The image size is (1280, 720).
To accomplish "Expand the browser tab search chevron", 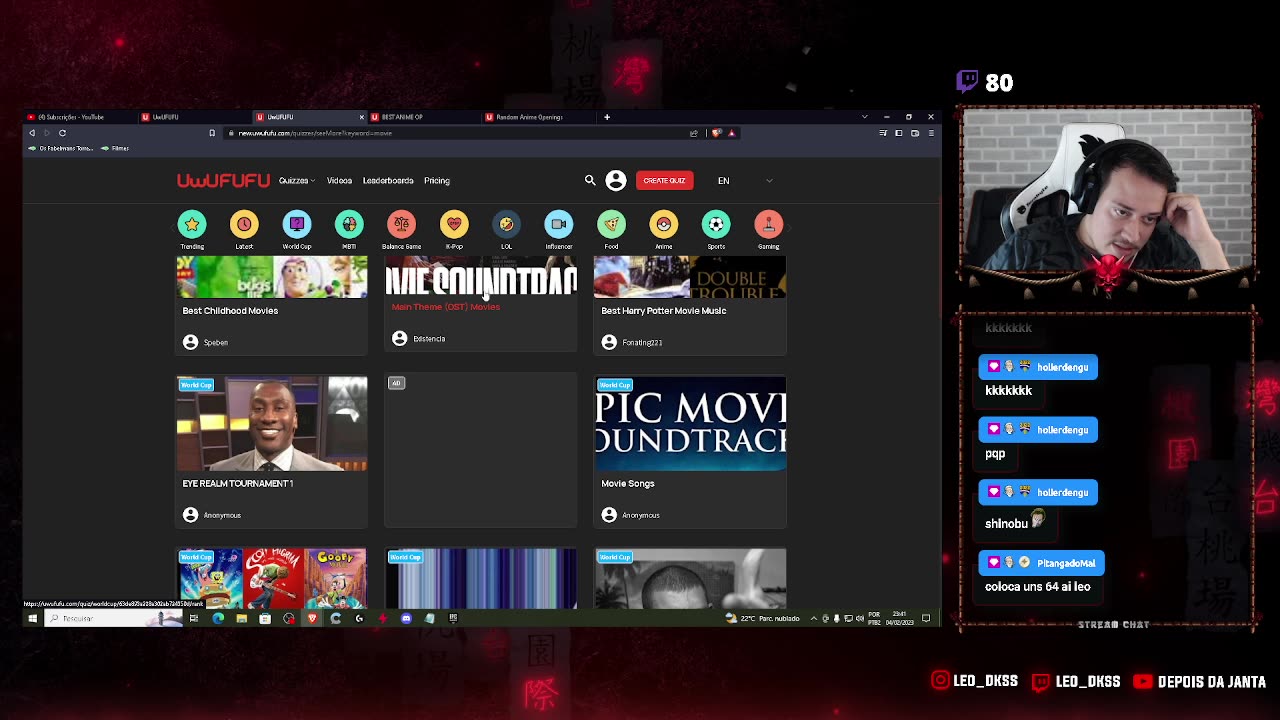I will point(865,117).
